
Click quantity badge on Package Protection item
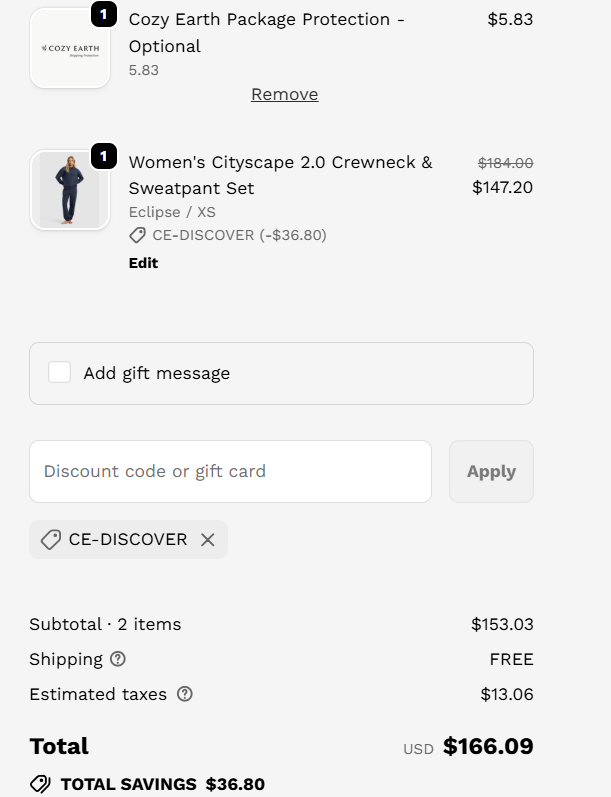[104, 15]
